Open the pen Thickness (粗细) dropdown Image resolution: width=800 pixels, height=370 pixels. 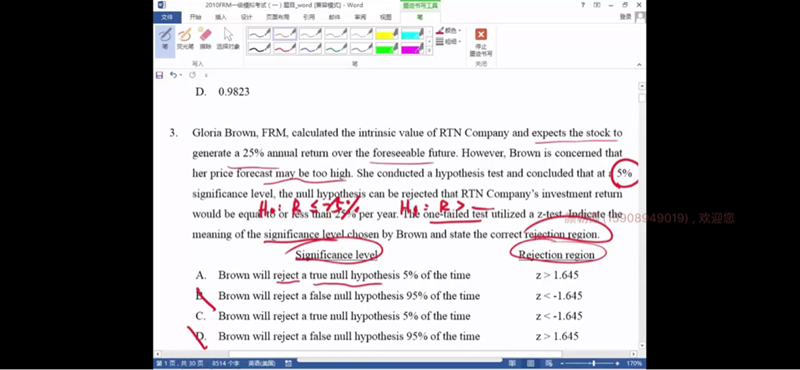pyautogui.click(x=448, y=41)
